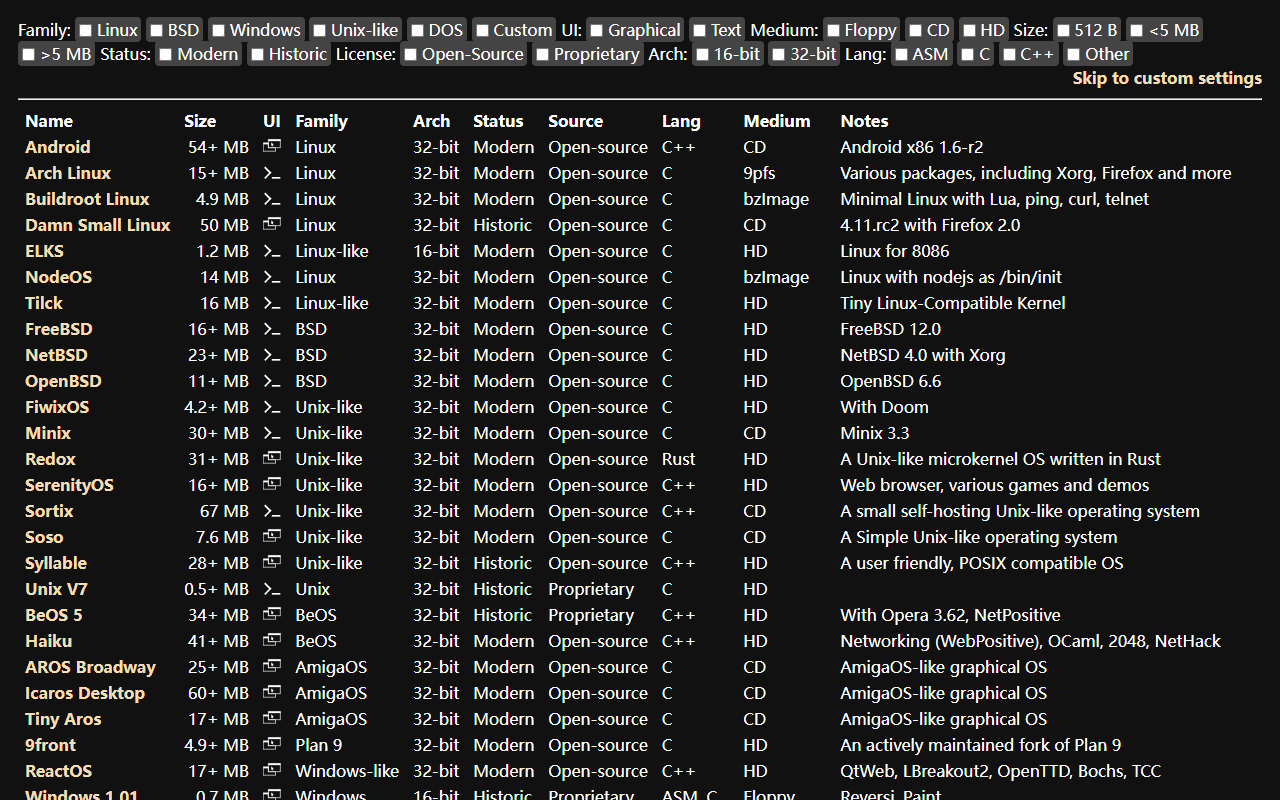
Task: Click text-mode UI icon in Minix row
Action: pos(272,433)
